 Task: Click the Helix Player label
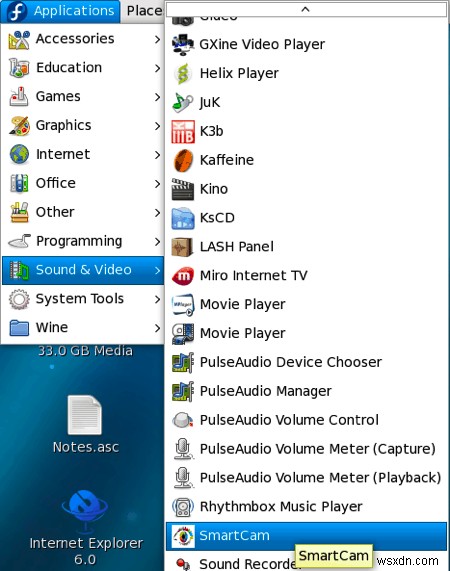[239, 74]
